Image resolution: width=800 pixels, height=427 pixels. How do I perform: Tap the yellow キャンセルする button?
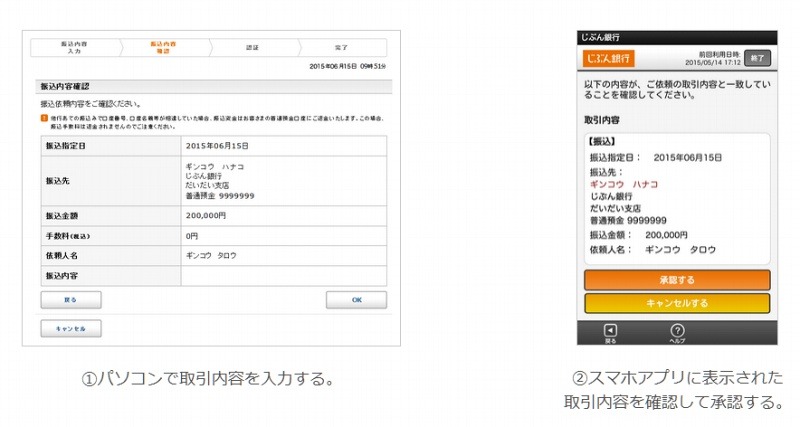tap(677, 303)
